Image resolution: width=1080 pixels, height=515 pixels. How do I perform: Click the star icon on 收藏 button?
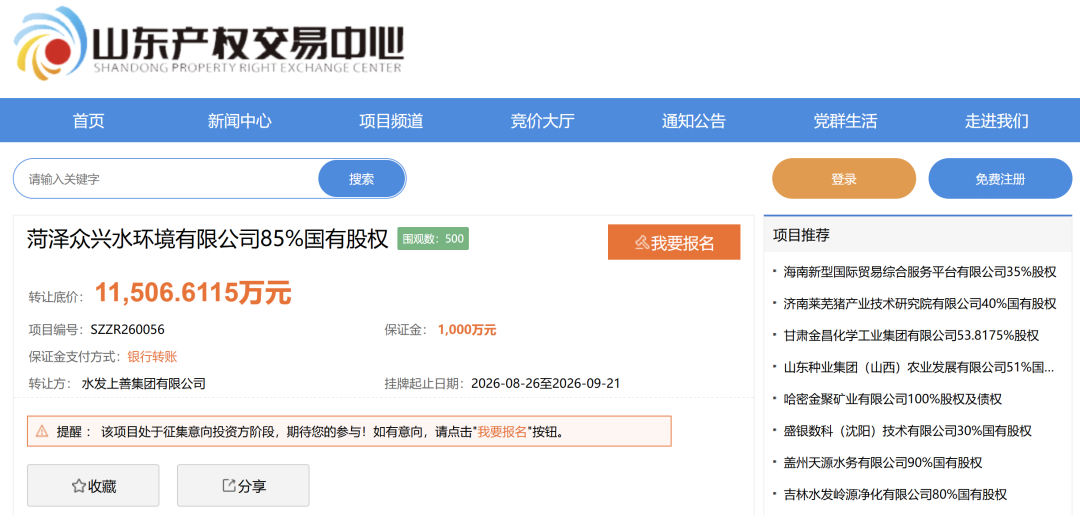point(79,486)
